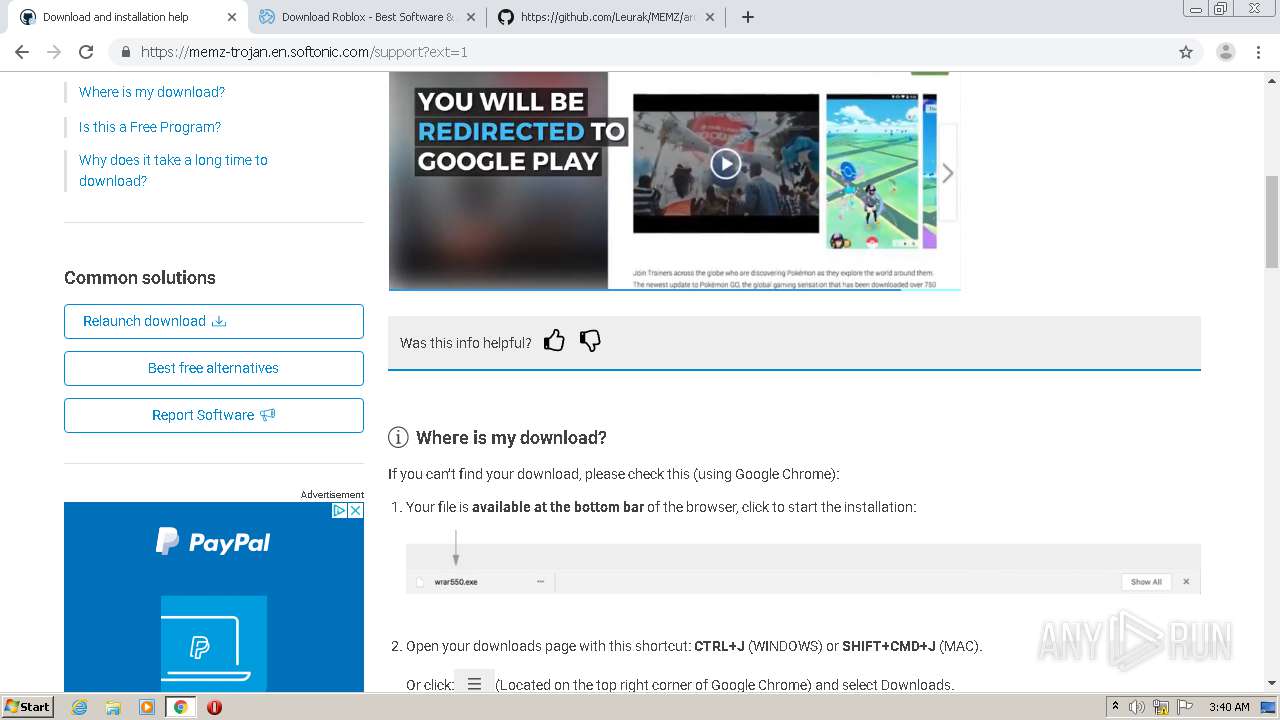This screenshot has width=1280, height=720.
Task: Open the media player taskbar icon
Action: 147,707
